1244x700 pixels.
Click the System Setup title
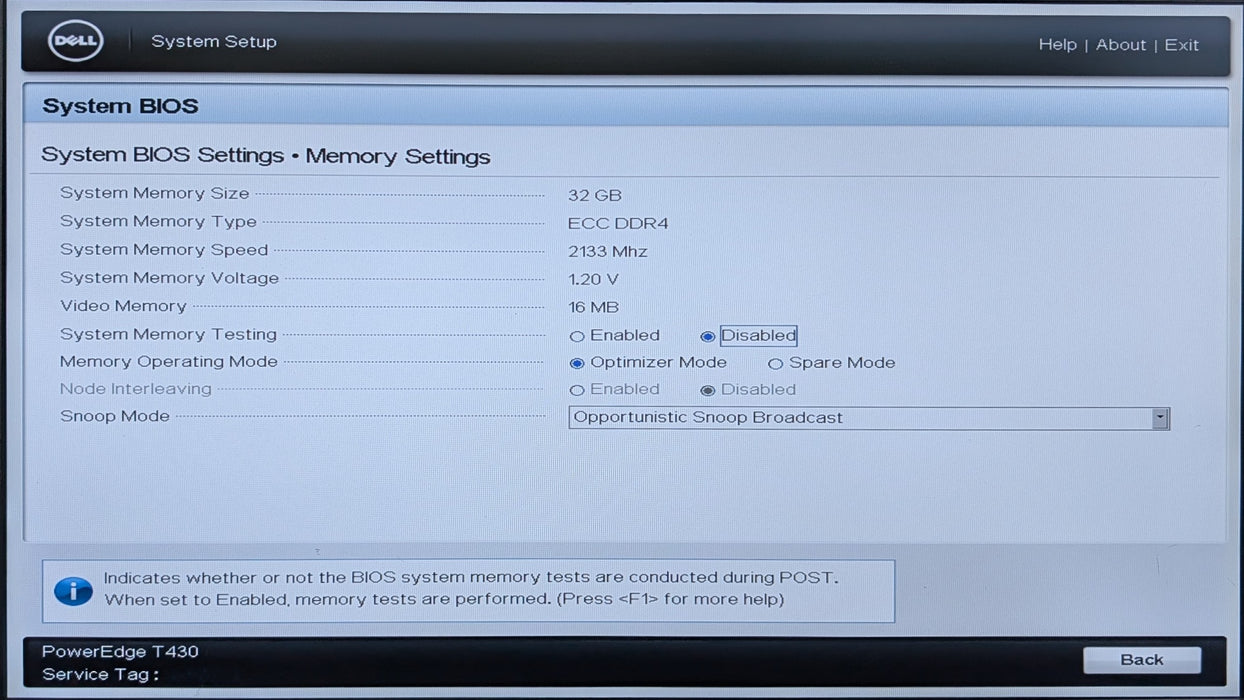[214, 42]
